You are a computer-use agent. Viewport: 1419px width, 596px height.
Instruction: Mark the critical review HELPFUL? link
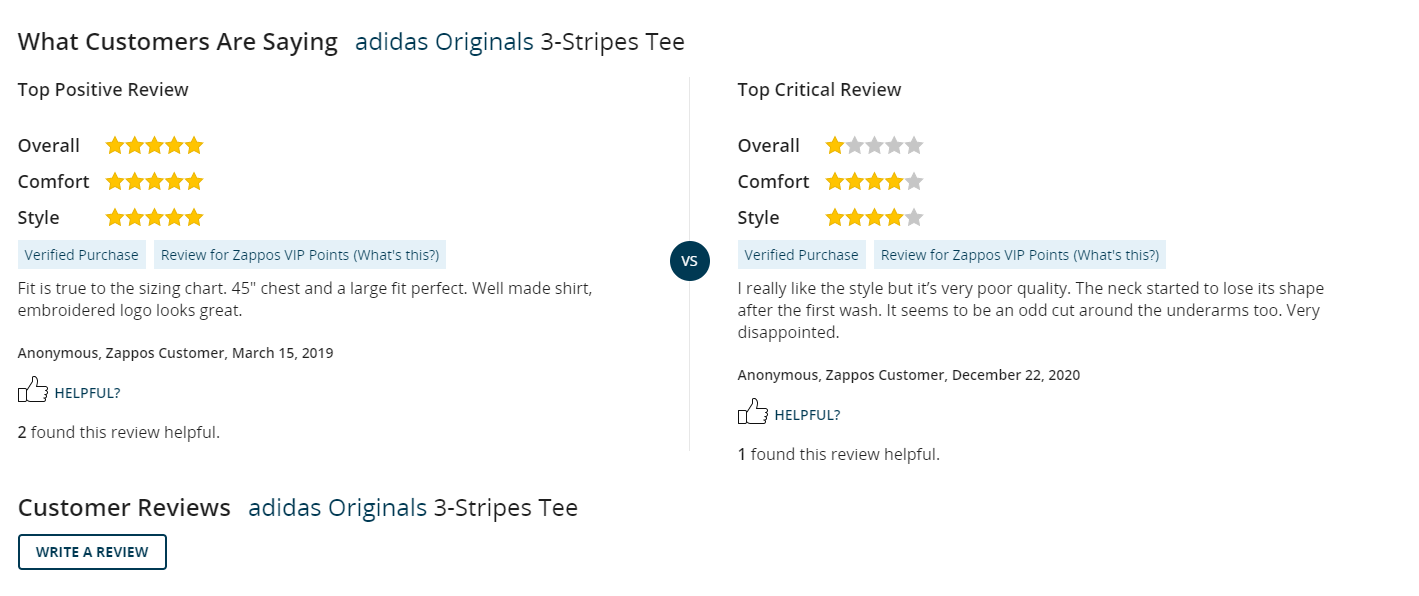(807, 415)
